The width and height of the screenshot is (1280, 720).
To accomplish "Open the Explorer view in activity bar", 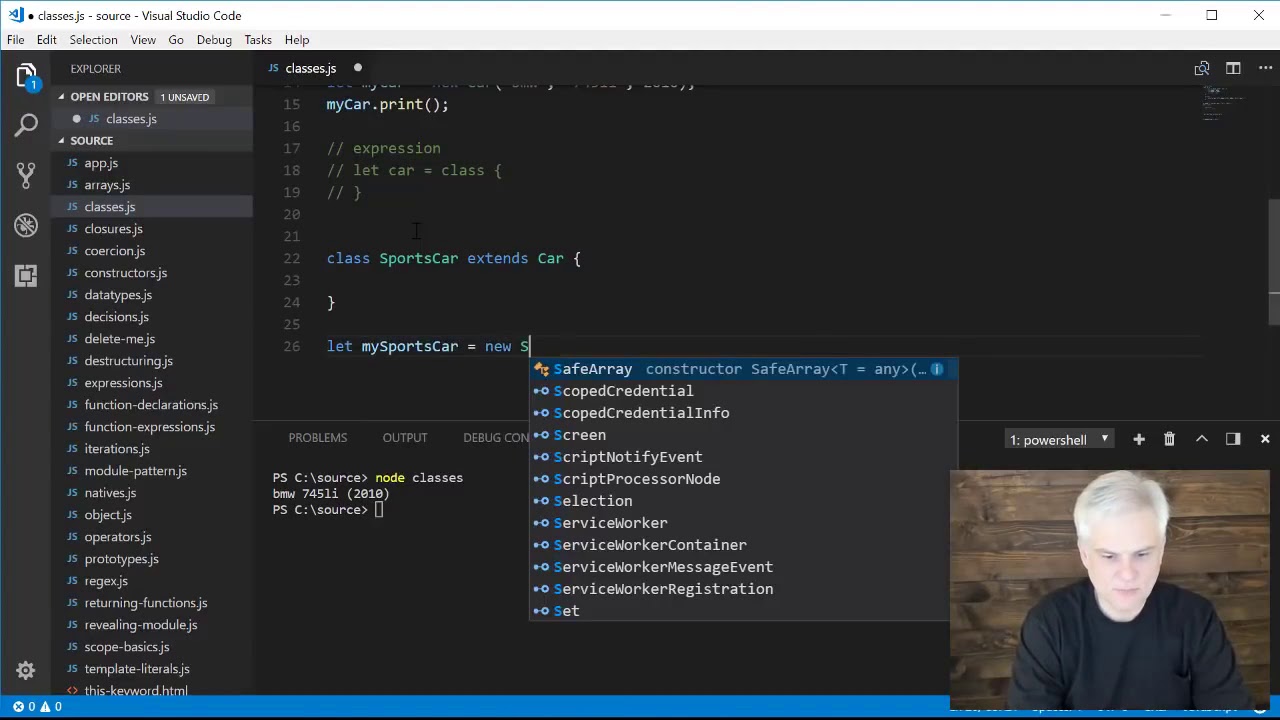I will coord(26,76).
